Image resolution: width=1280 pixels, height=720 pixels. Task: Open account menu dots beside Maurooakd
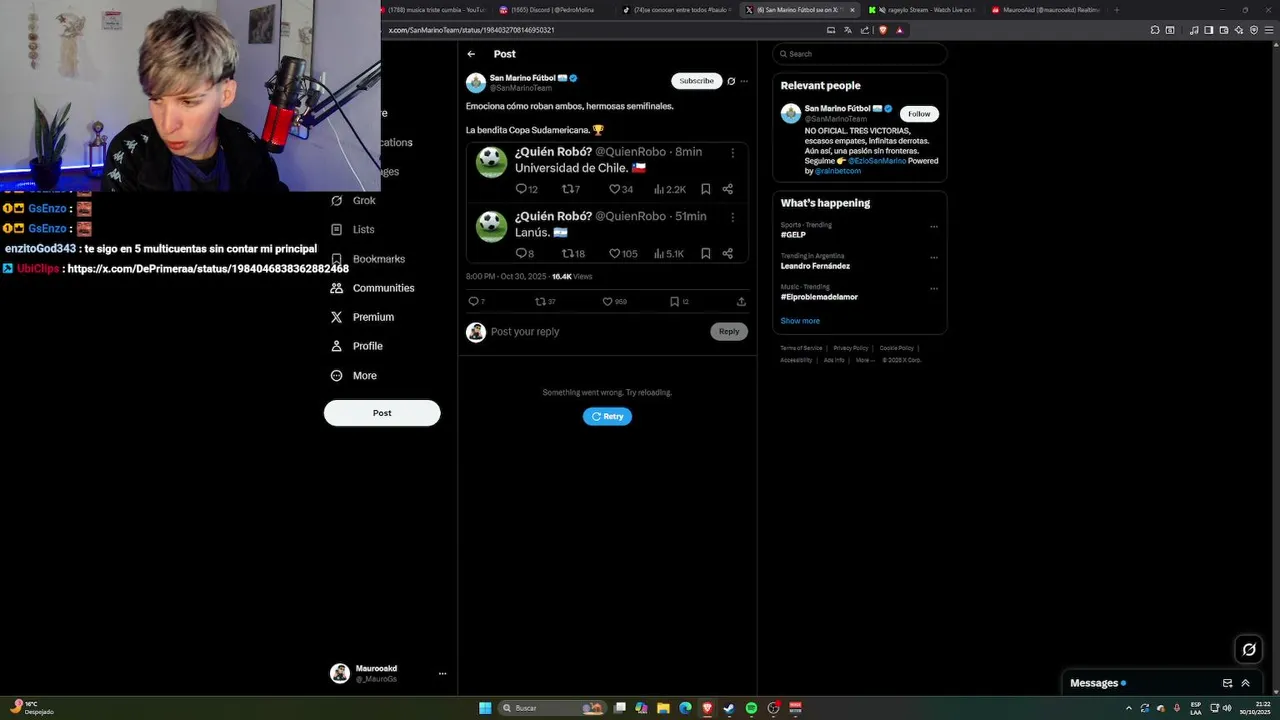click(442, 674)
